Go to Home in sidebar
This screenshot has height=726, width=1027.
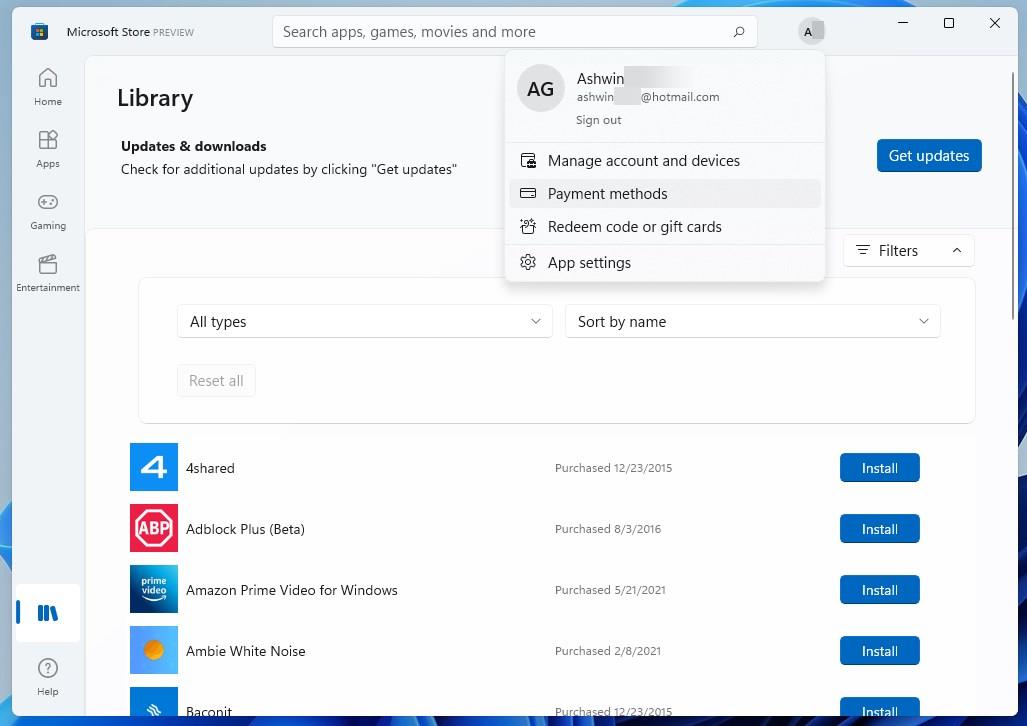(48, 86)
